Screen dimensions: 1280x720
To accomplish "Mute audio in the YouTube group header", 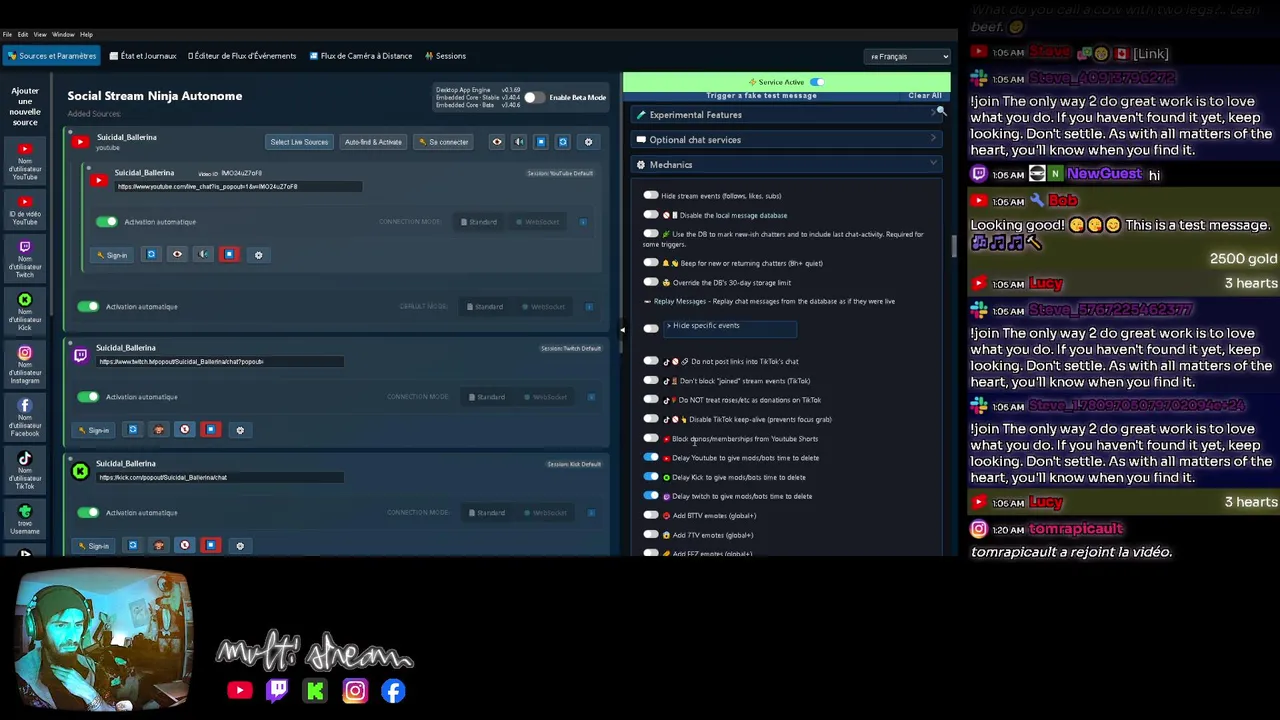I will click(x=519, y=142).
